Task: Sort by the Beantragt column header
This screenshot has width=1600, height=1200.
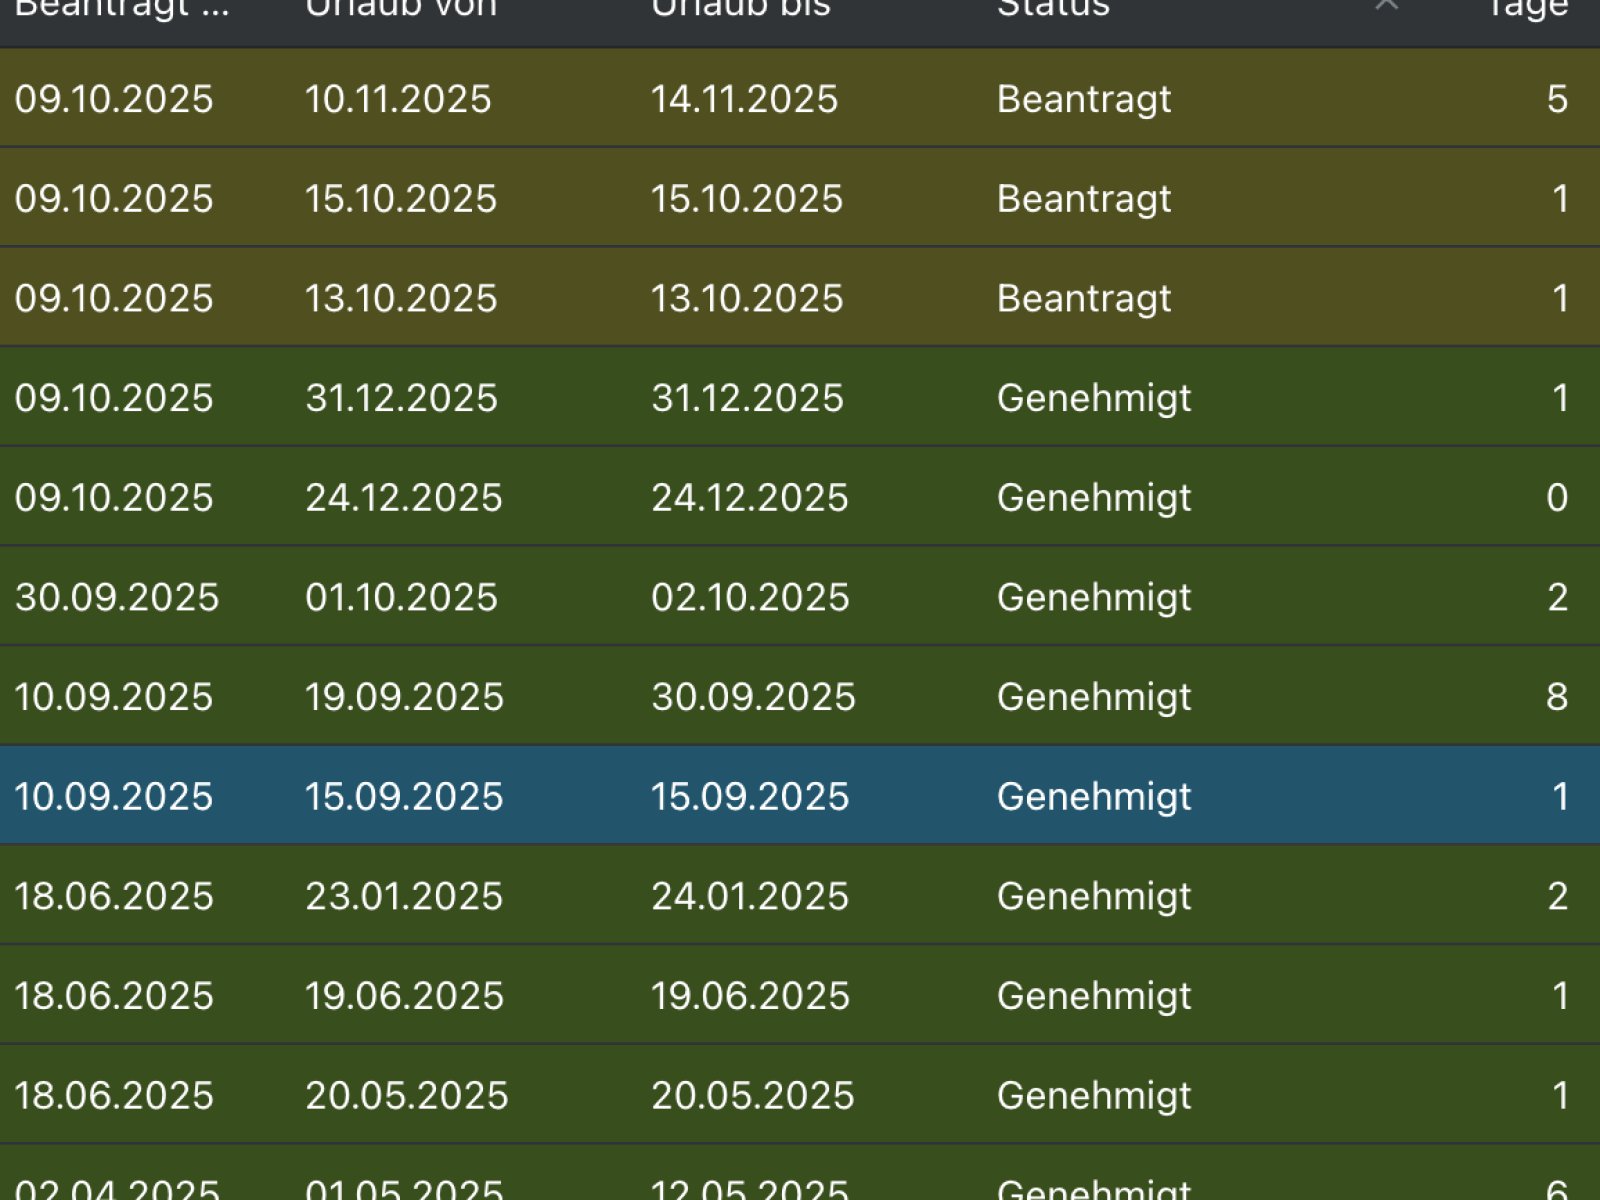Action: (122, 8)
